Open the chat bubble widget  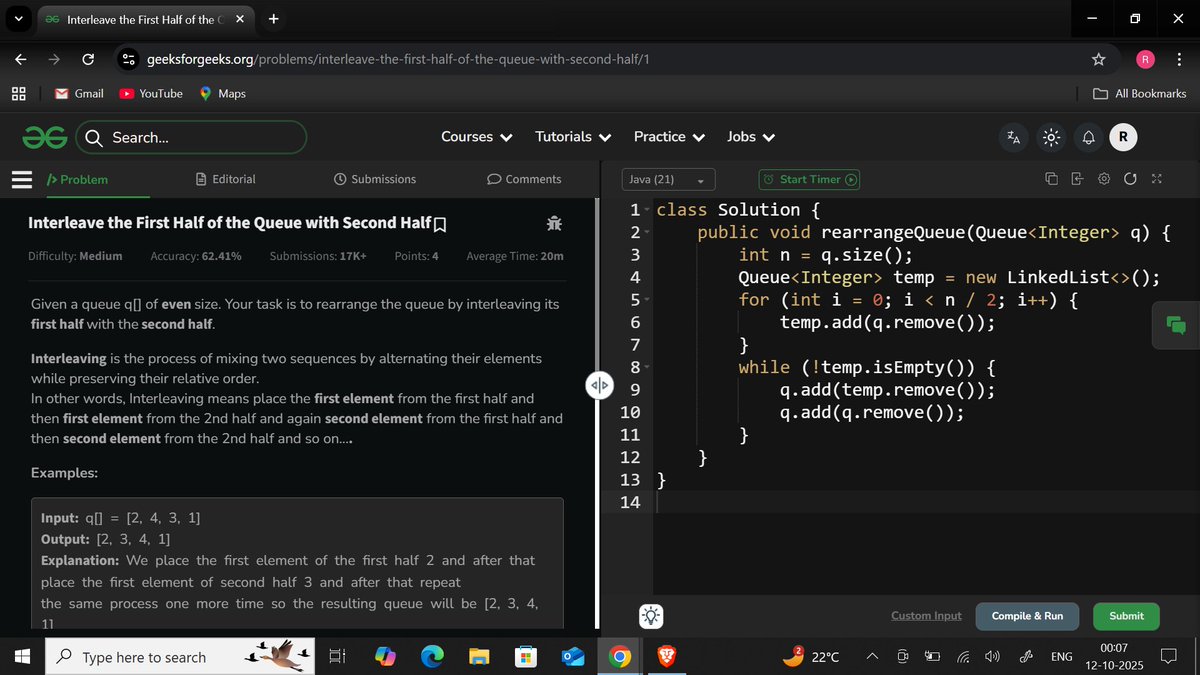tap(1176, 324)
